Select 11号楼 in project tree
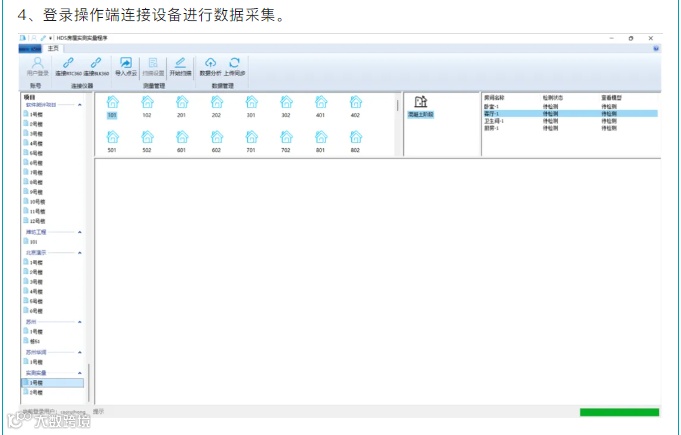Viewport: 681px width, 435px height. [x=34, y=211]
